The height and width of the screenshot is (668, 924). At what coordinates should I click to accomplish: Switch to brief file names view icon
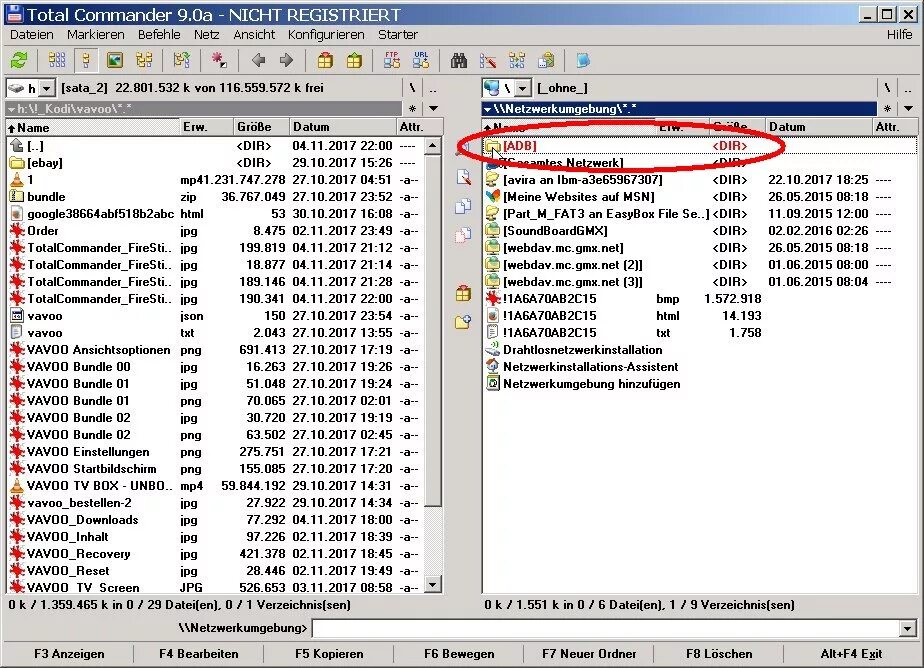tap(57, 60)
